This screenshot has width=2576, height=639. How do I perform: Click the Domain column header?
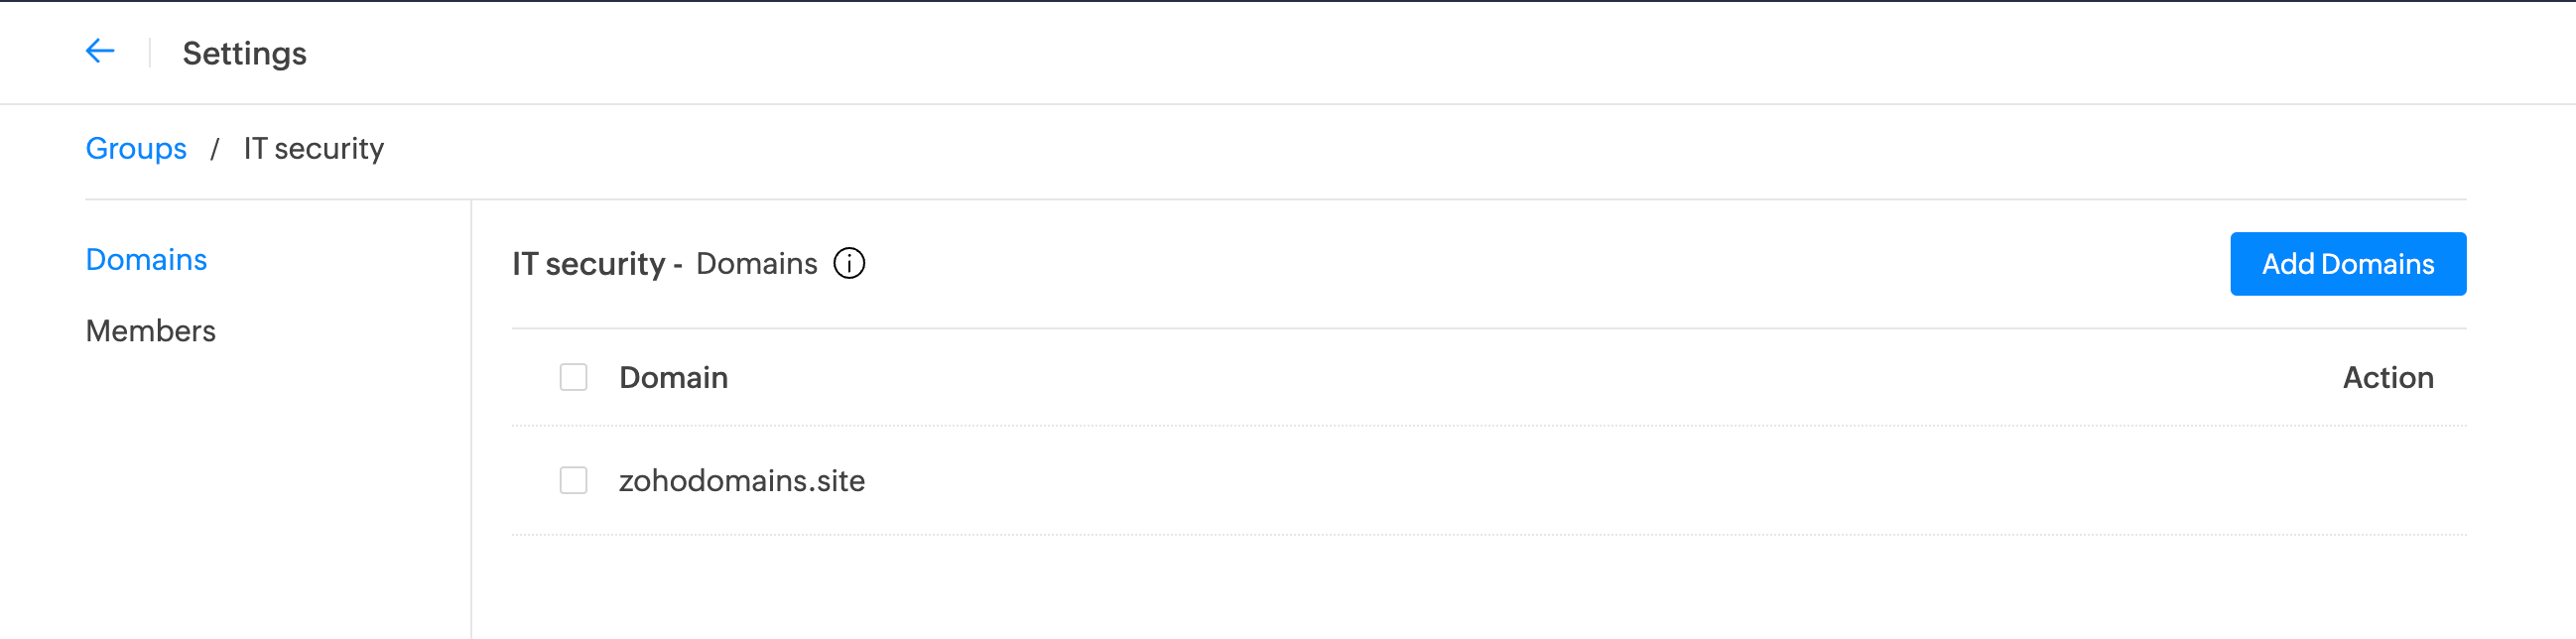673,378
